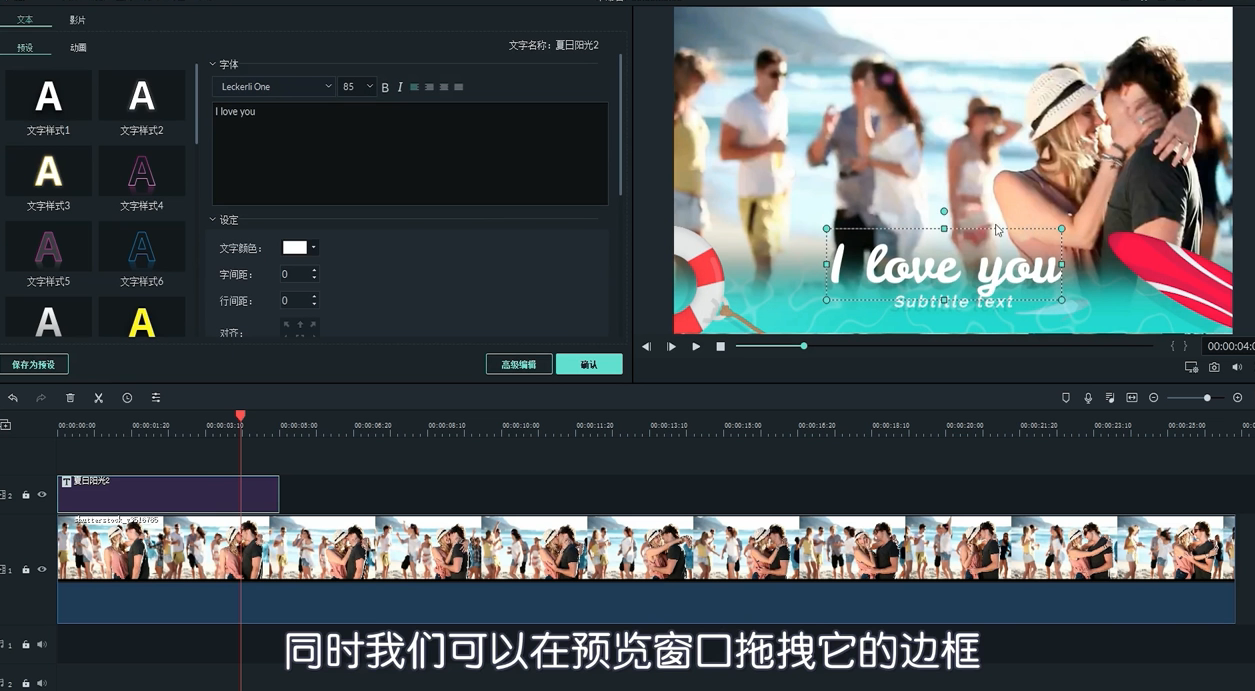The image size is (1255, 691).
Task: Toggle lock on video track 1
Action: pos(26,569)
